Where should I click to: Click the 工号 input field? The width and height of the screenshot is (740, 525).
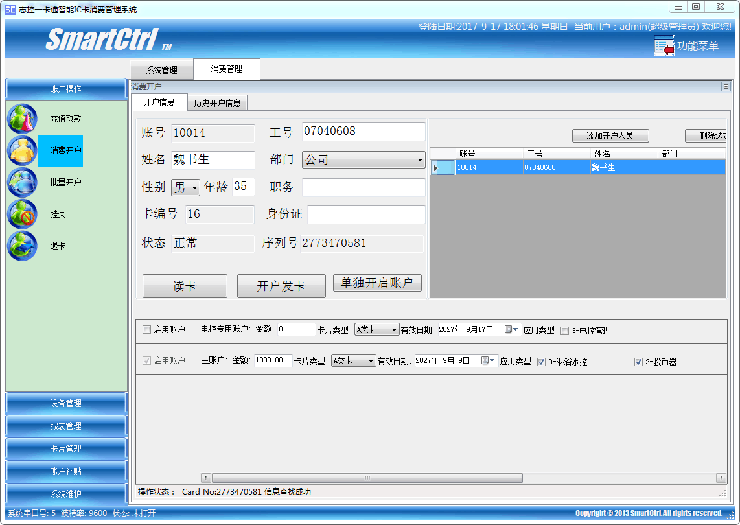click(363, 131)
